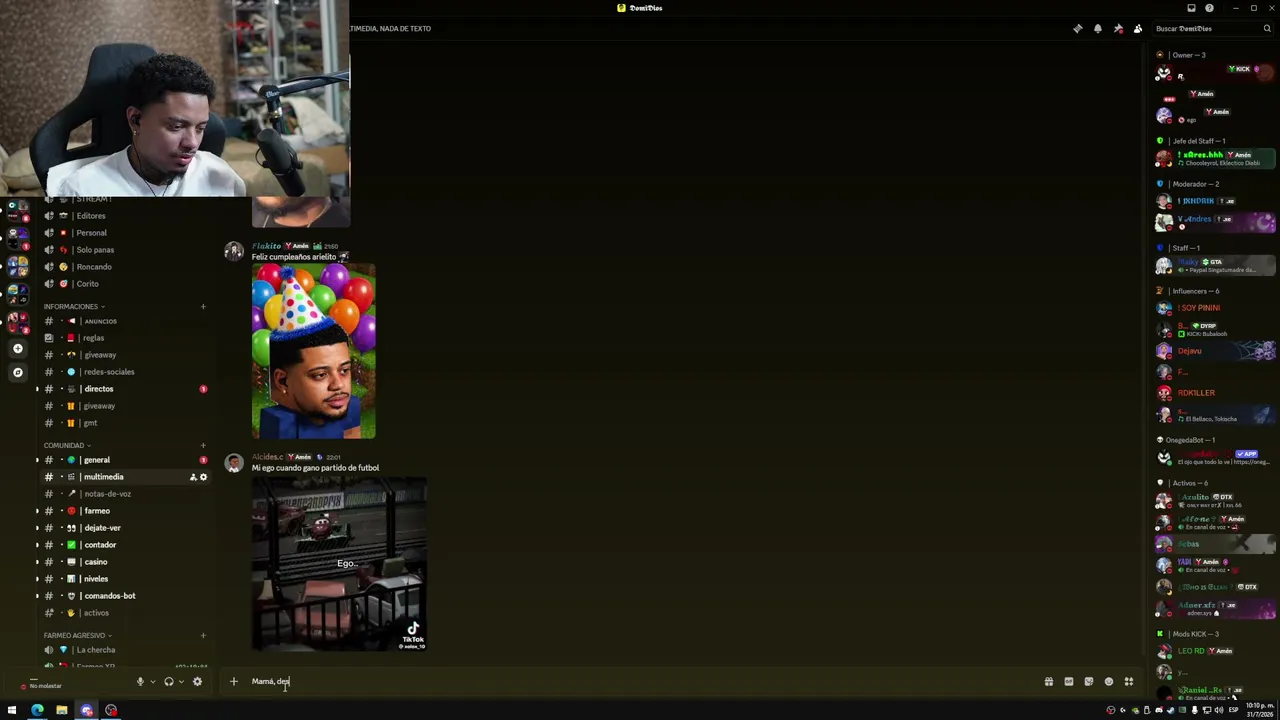This screenshot has height=720, width=1280.
Task: Open the help question mark icon
Action: (1210, 8)
